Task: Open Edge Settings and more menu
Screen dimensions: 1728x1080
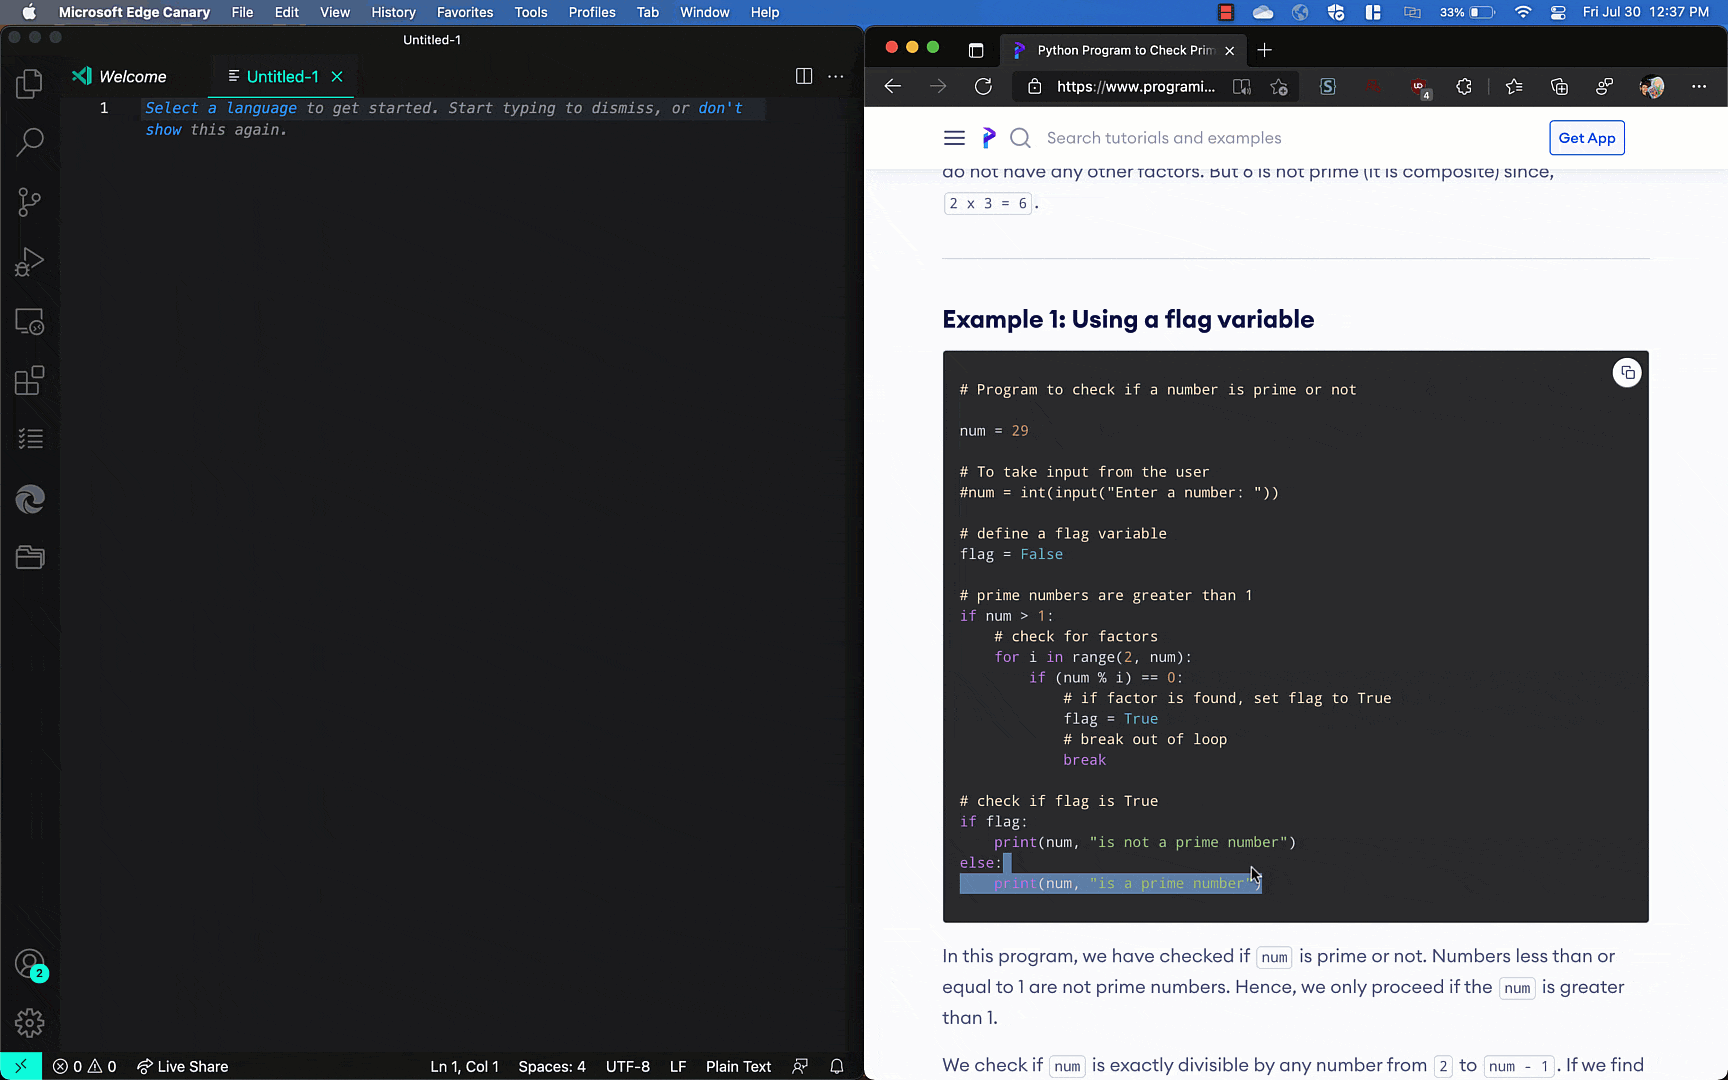Action: pos(1699,87)
